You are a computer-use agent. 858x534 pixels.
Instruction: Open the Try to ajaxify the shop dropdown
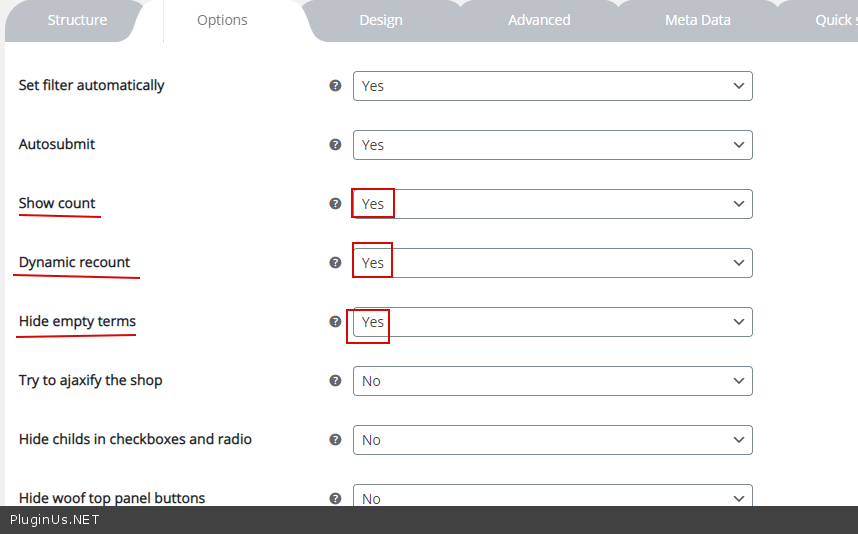(552, 381)
